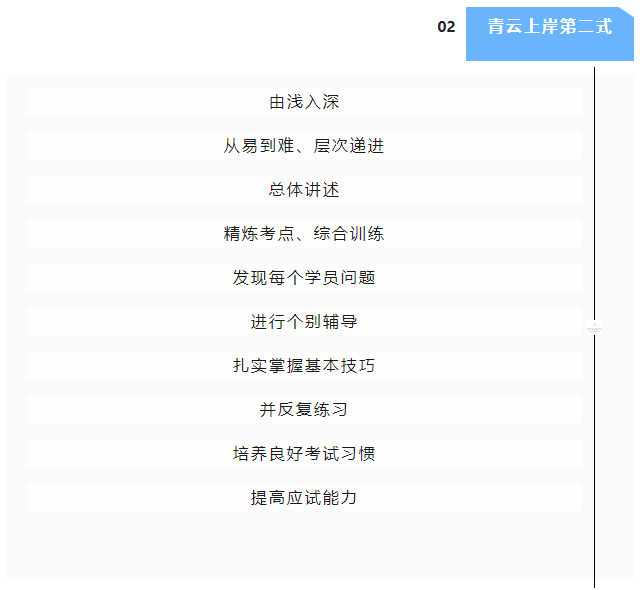The image size is (644, 590).
Task: Select the 进行个别辅导 row
Action: (x=304, y=321)
